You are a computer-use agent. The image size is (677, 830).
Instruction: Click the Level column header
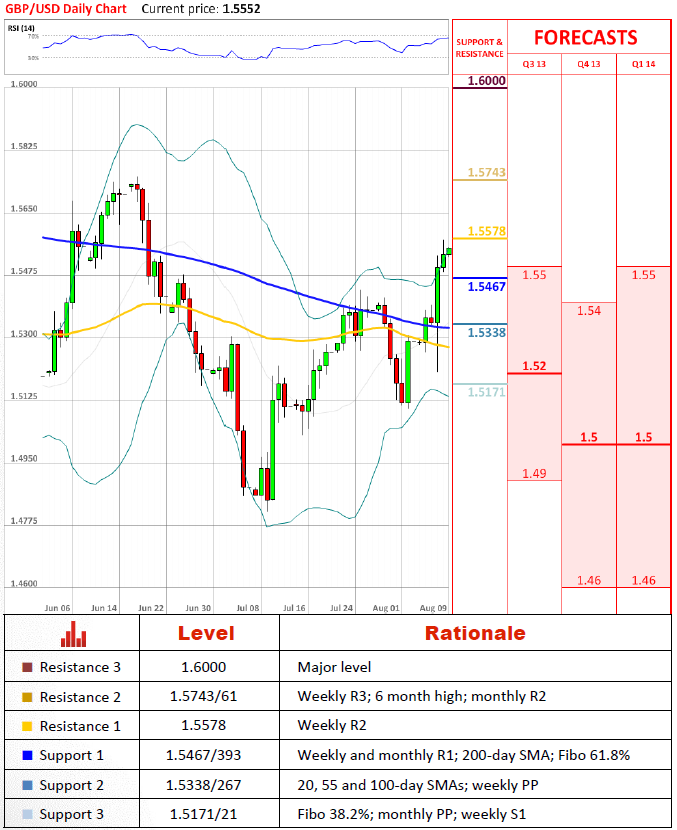(x=206, y=633)
